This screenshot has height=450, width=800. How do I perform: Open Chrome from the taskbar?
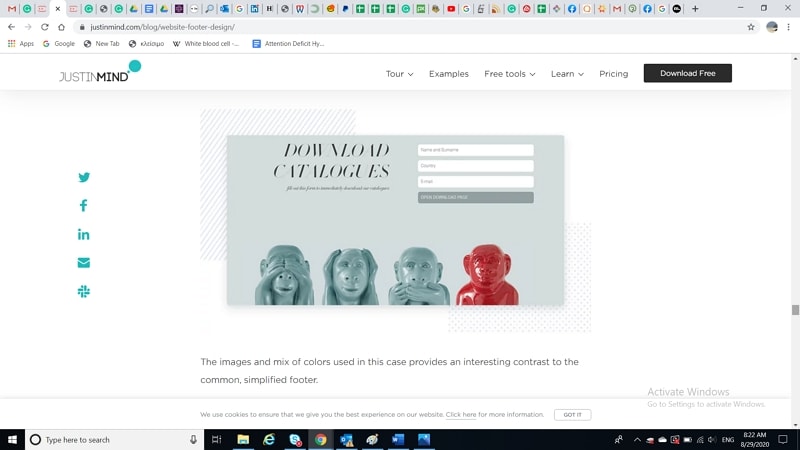[320, 439]
